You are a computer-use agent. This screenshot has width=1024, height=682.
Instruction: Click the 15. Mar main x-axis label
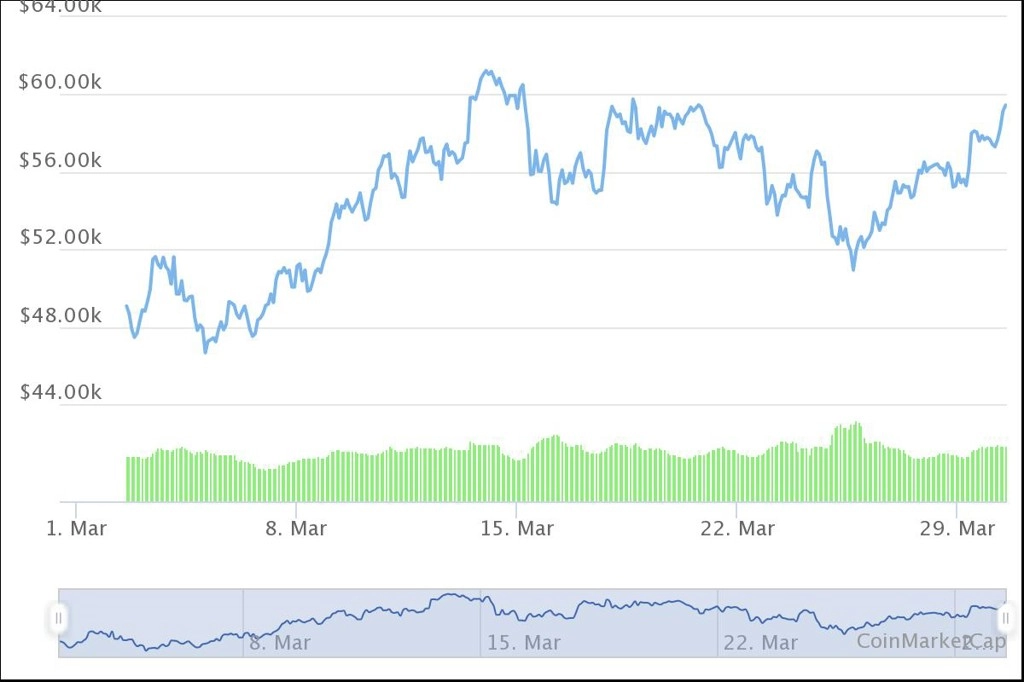coord(517,528)
